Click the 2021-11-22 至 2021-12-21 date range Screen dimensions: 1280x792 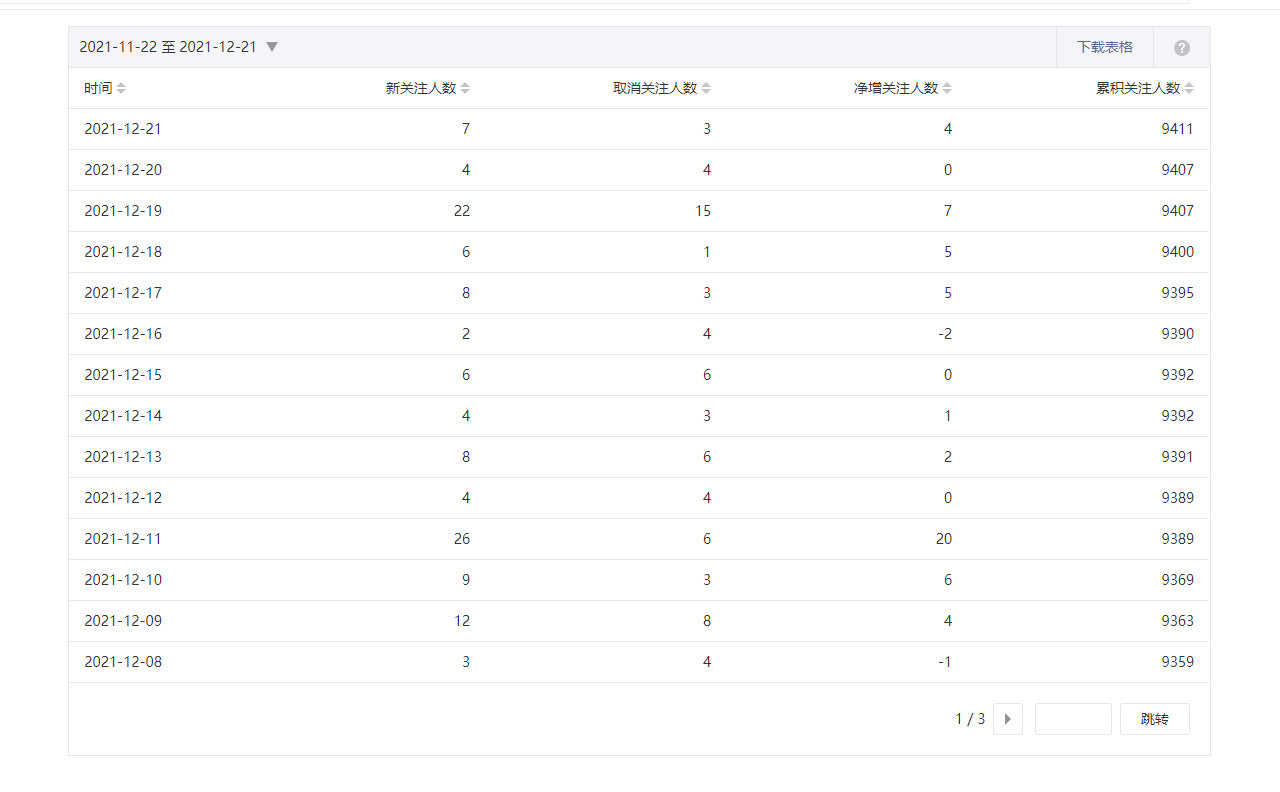click(x=168, y=47)
